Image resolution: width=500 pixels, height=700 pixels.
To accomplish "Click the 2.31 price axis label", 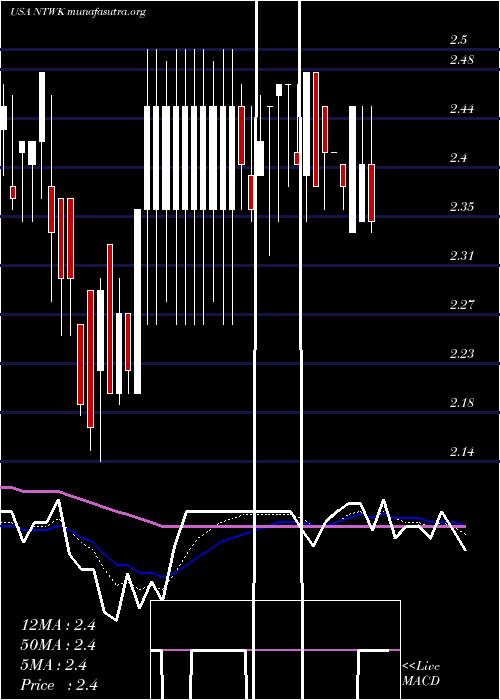I will [x=462, y=256].
